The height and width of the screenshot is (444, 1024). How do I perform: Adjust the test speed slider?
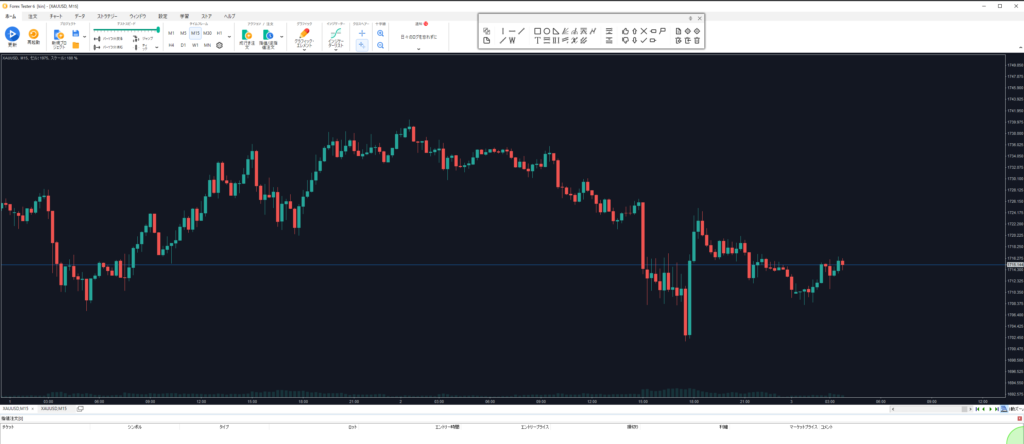point(126,30)
